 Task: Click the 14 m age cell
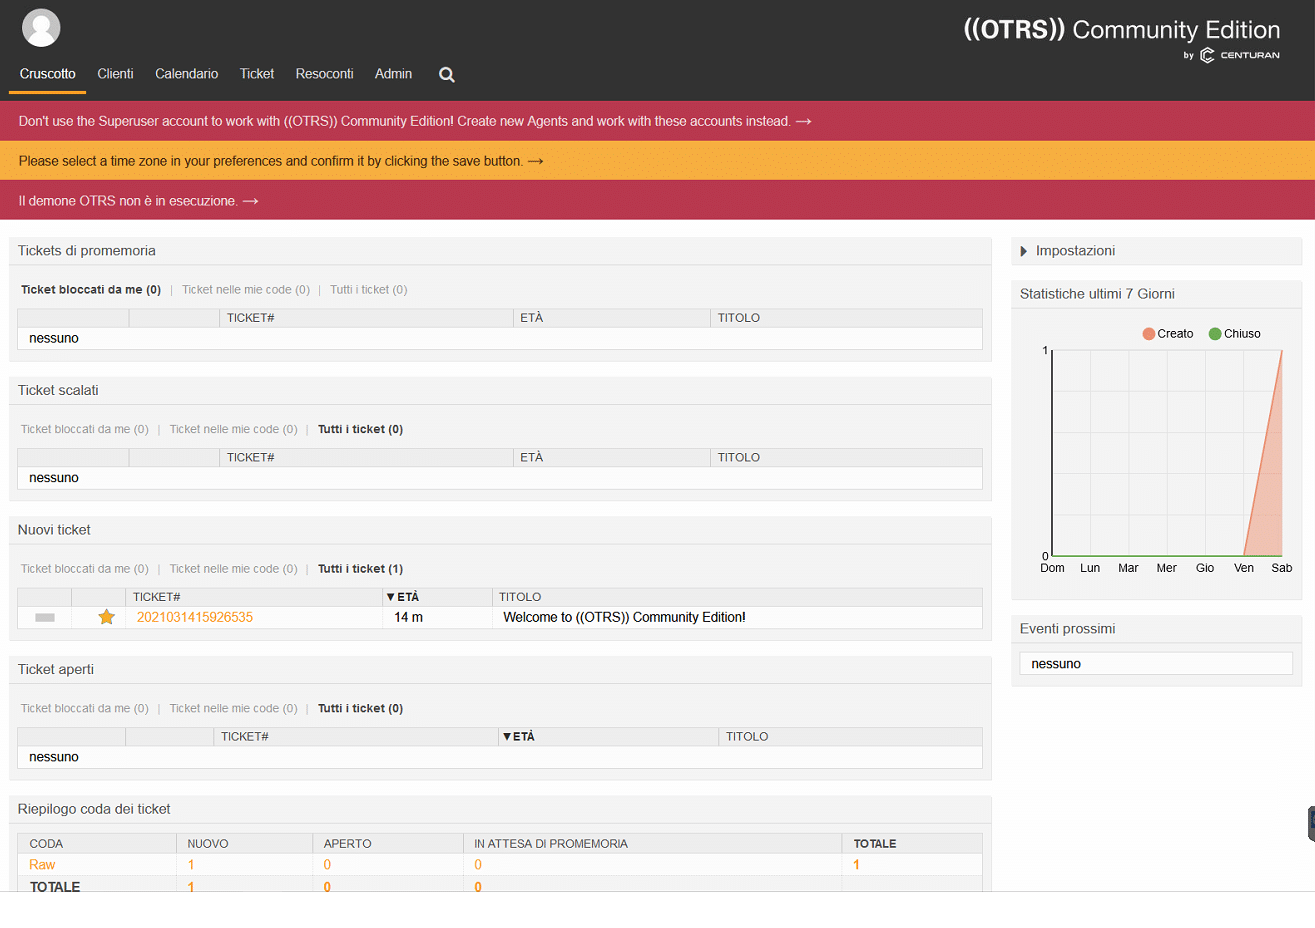click(x=408, y=617)
